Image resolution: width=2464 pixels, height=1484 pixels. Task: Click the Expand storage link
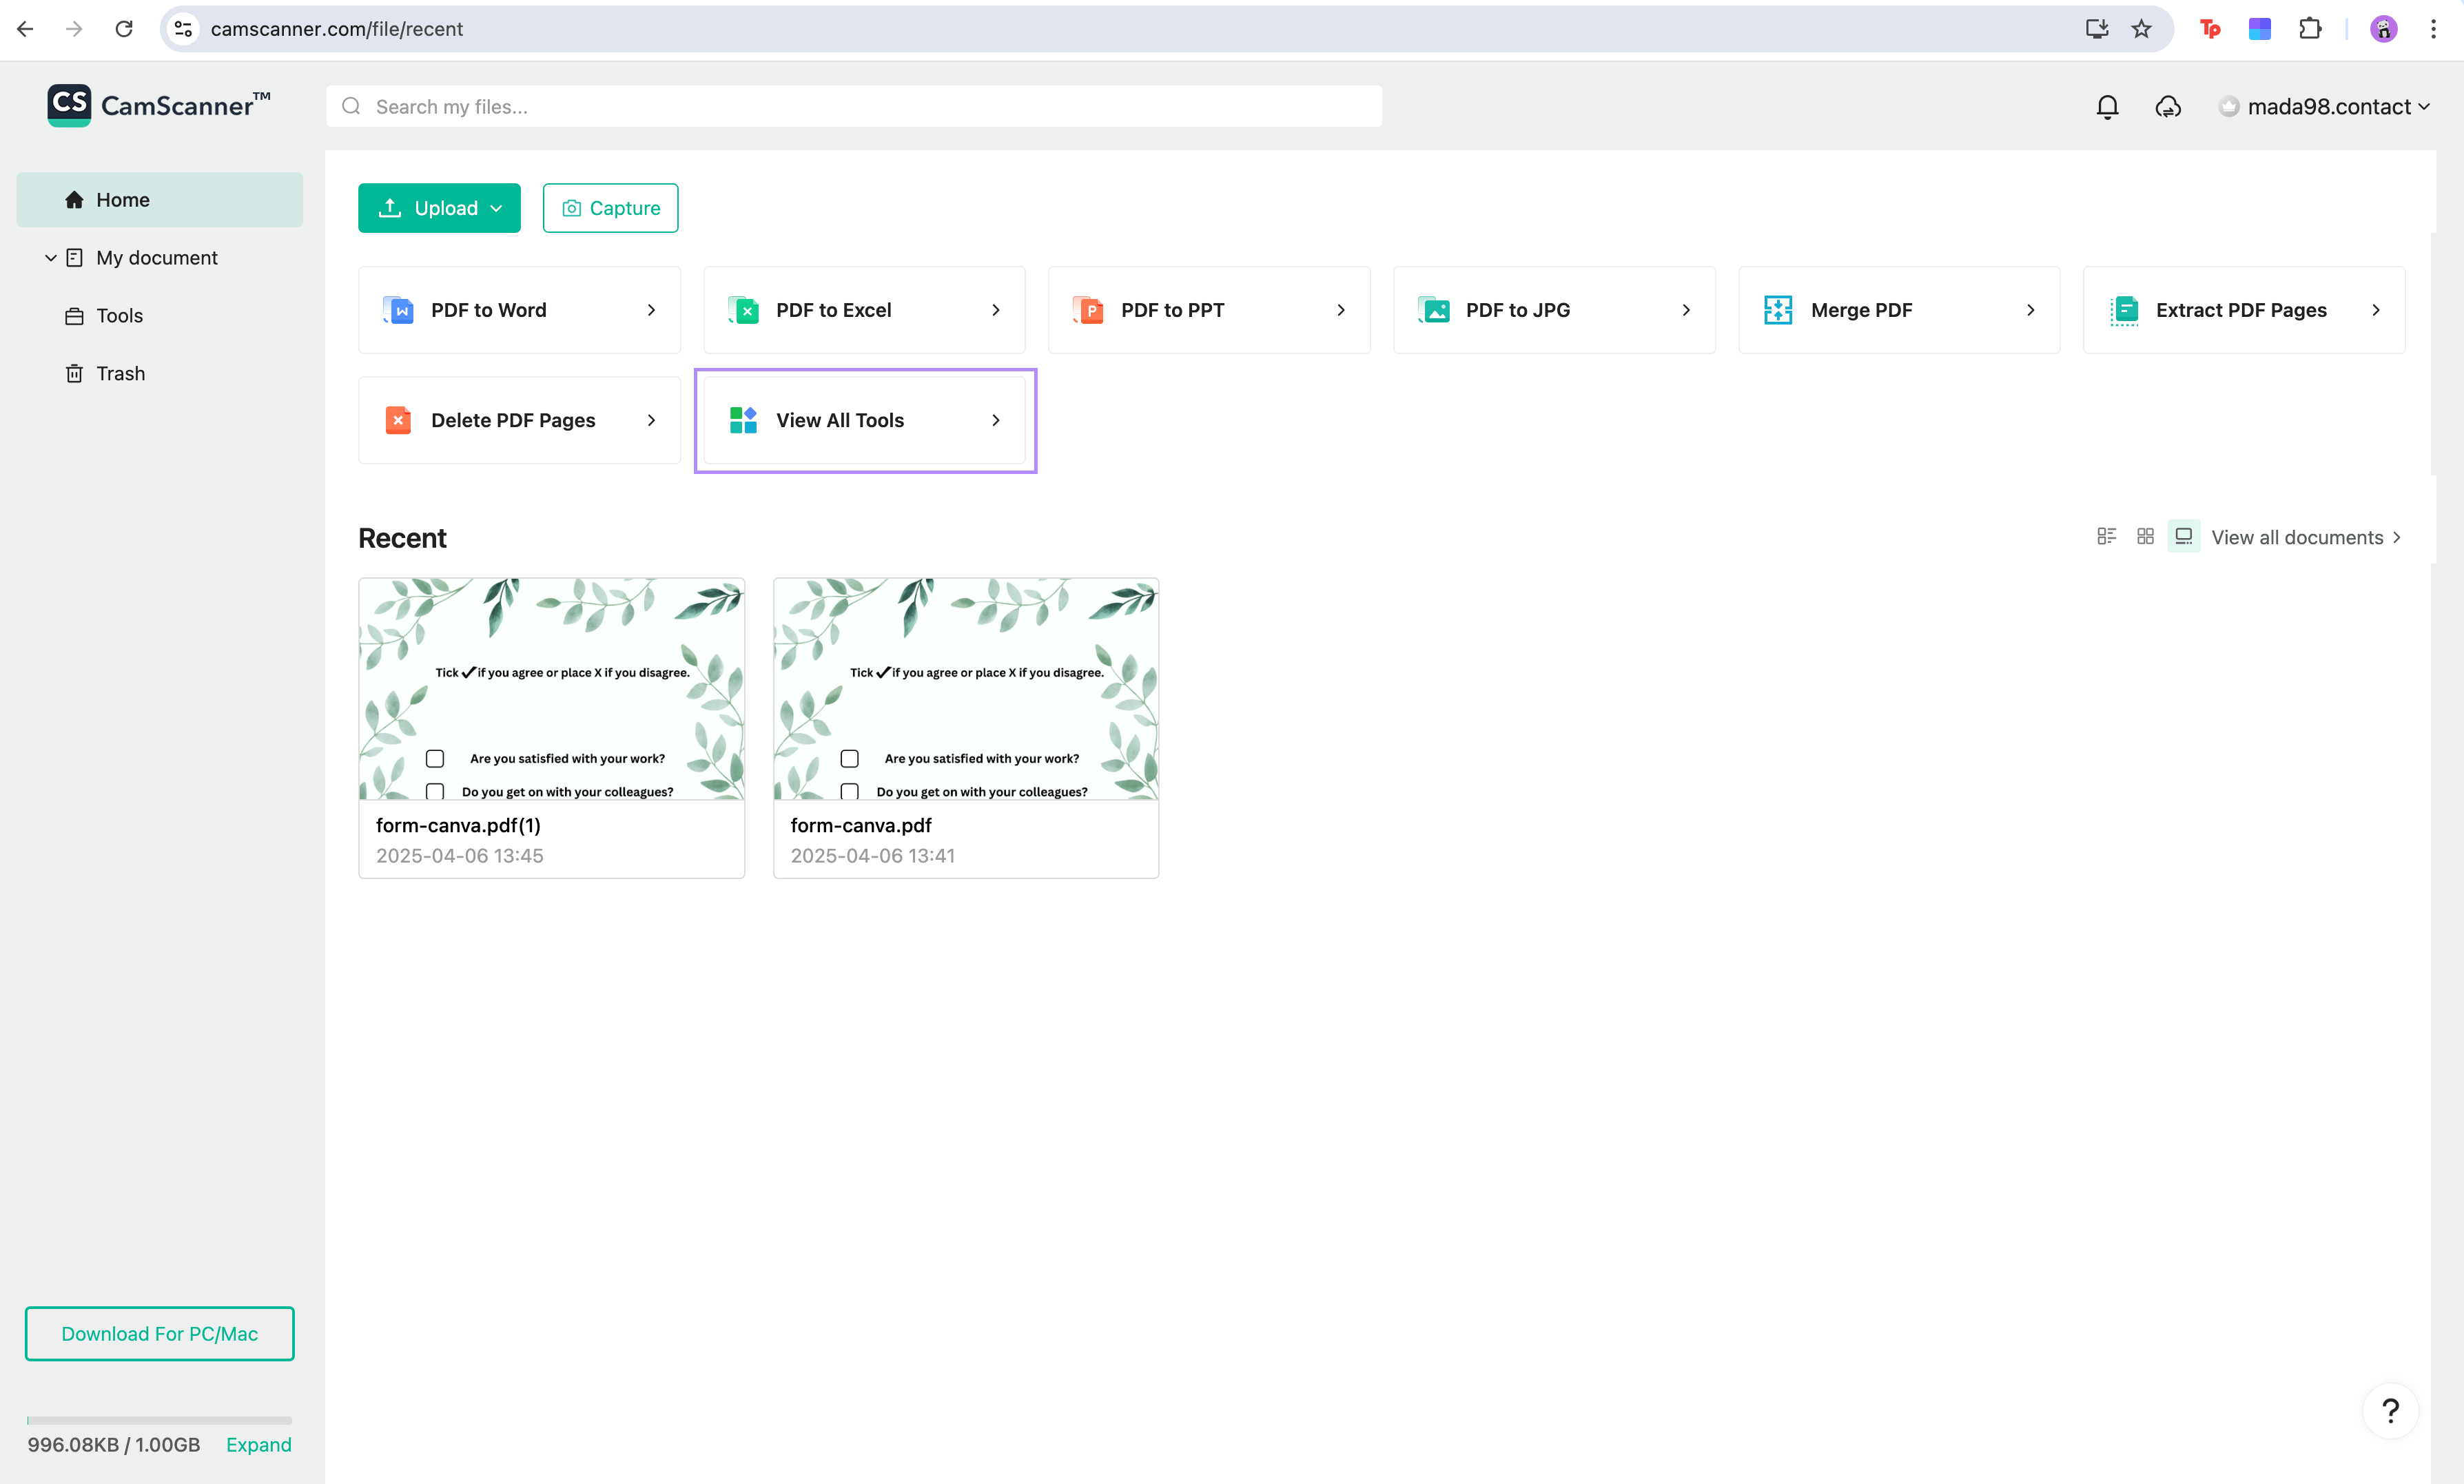pos(258,1444)
